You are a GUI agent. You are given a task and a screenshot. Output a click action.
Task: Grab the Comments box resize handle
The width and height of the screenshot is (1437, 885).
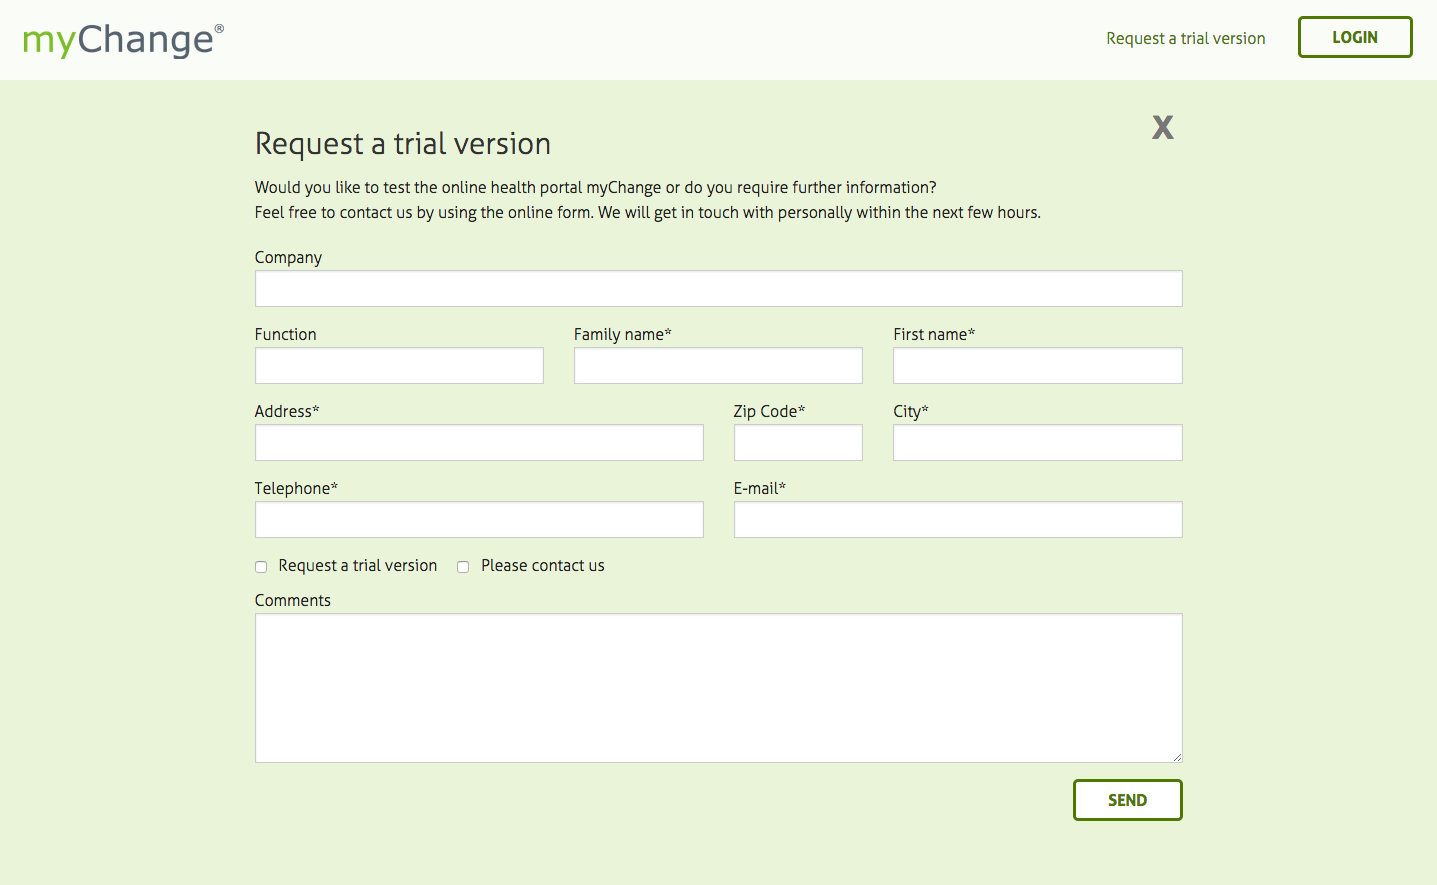[1177, 757]
